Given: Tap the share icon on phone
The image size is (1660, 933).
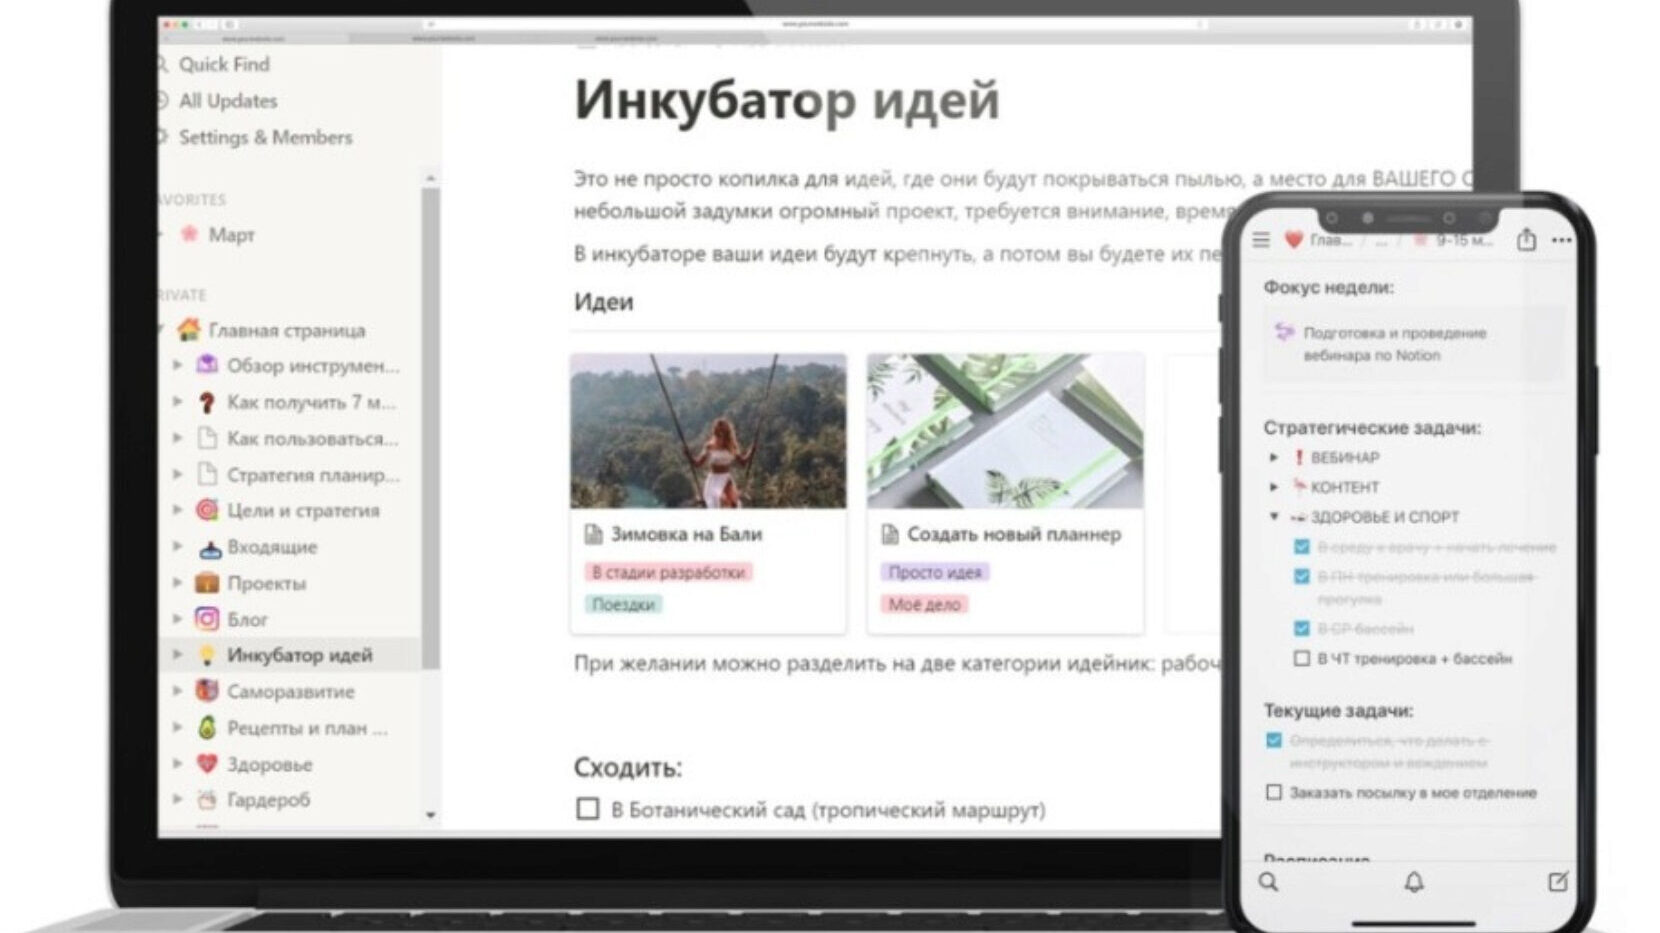Looking at the screenshot, I should (x=1526, y=240).
